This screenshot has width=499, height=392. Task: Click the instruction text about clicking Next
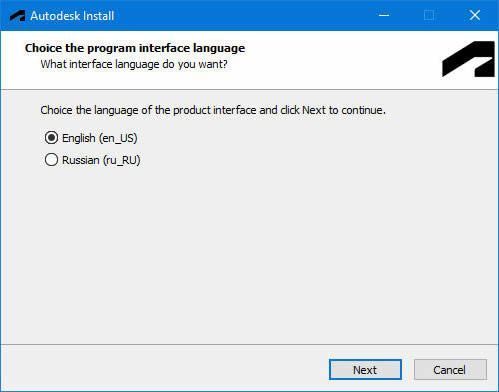point(213,110)
